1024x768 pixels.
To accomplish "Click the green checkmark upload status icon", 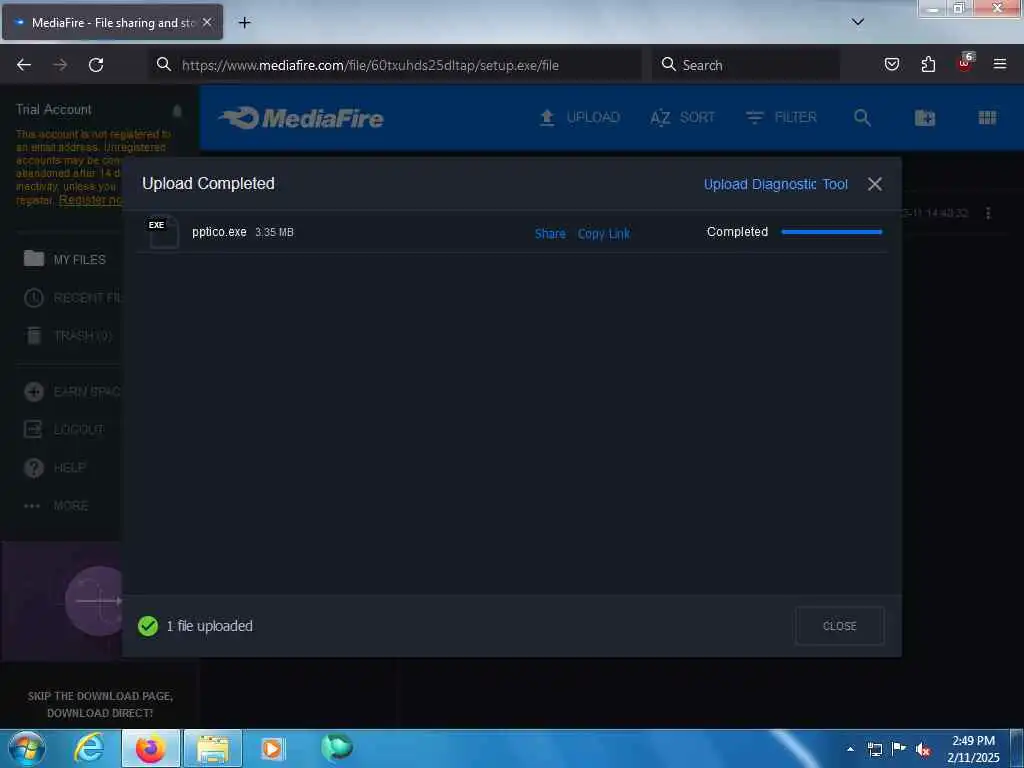I will tap(148, 626).
